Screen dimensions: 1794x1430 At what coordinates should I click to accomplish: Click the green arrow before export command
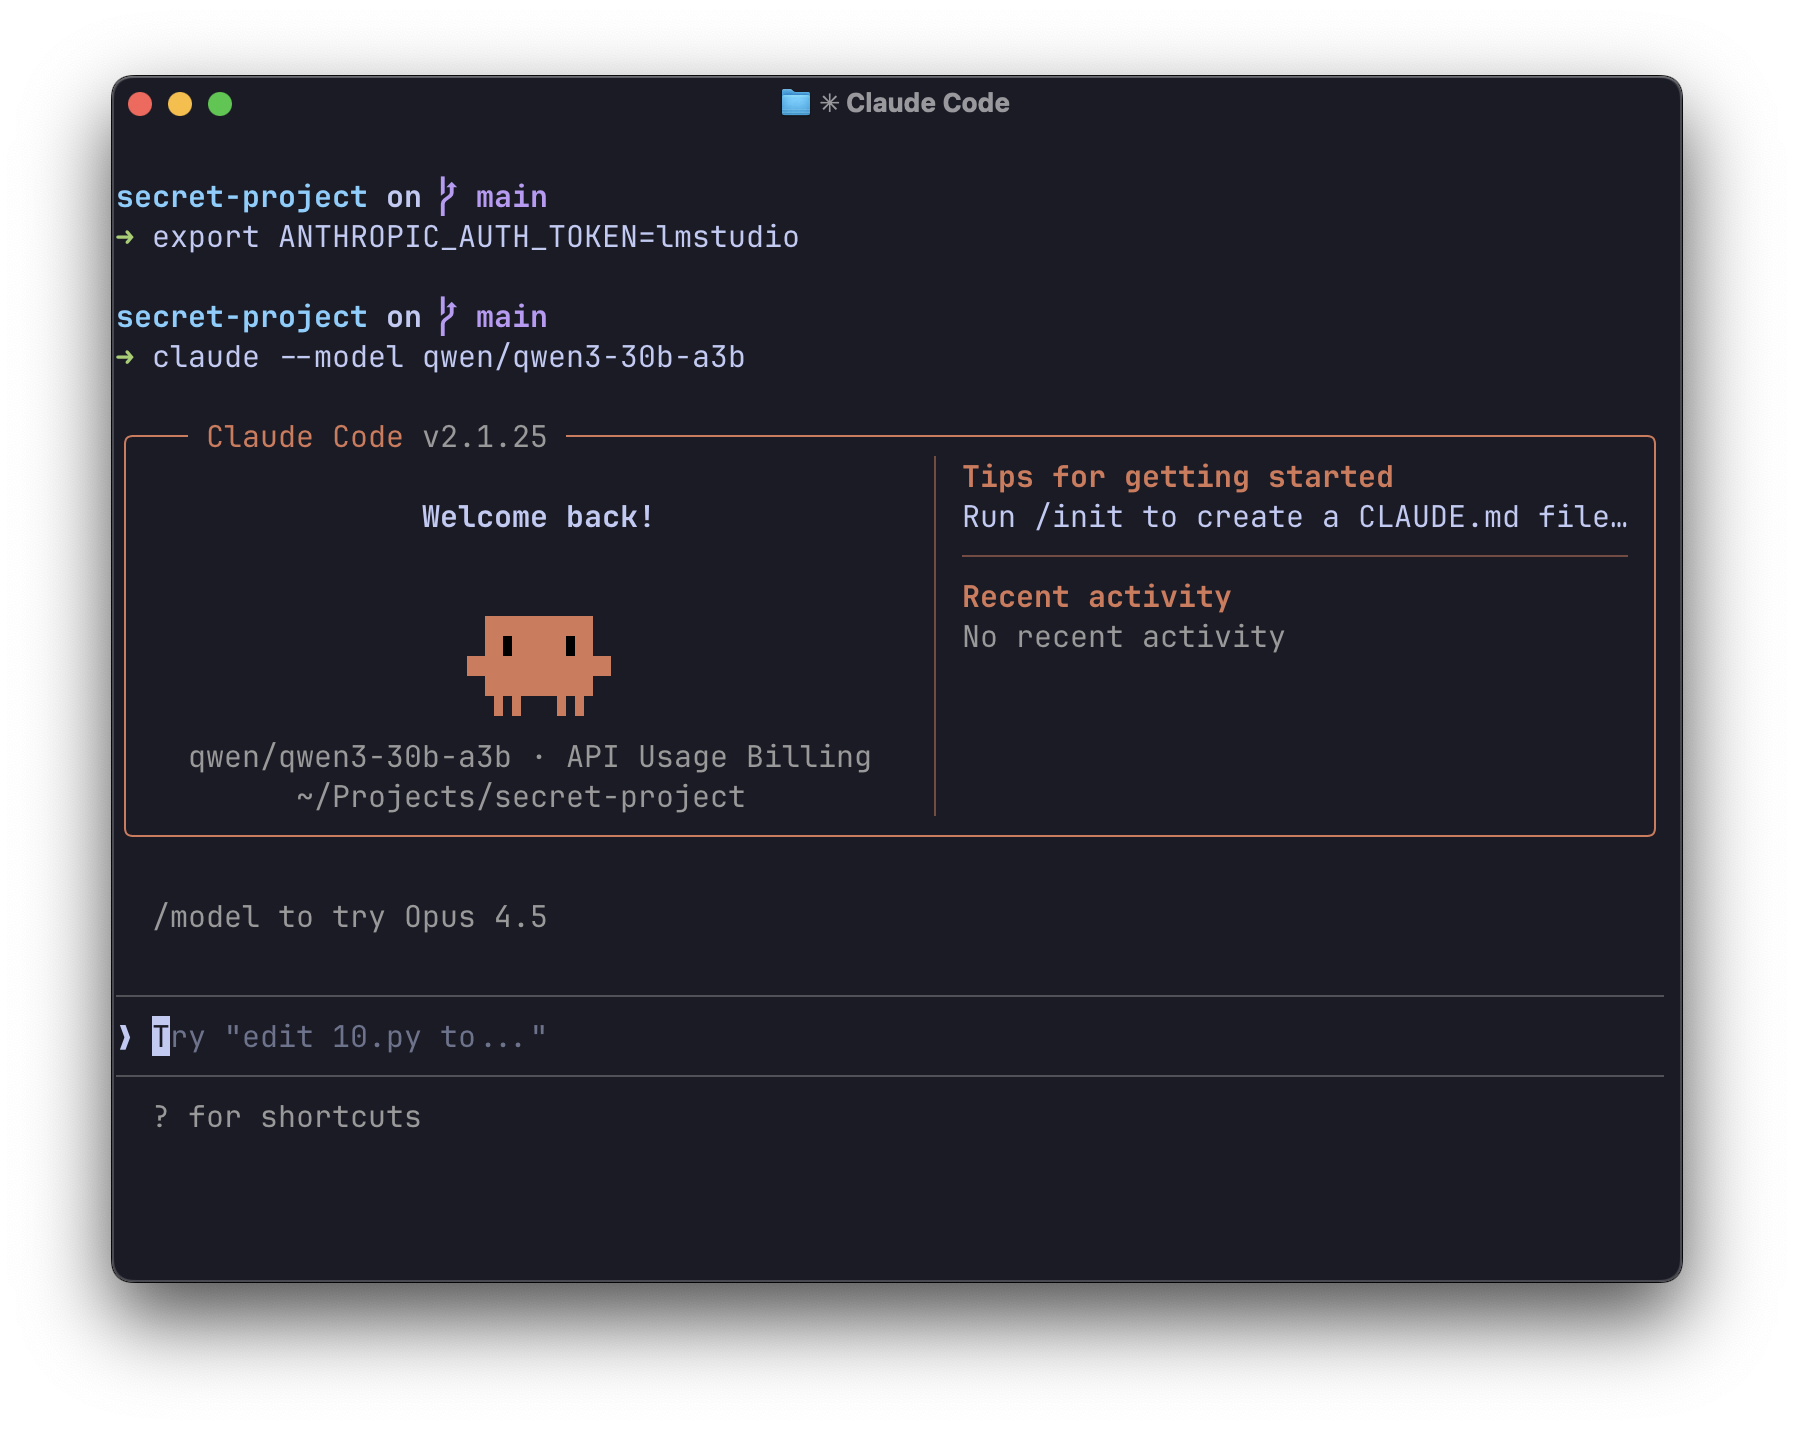click(x=125, y=237)
